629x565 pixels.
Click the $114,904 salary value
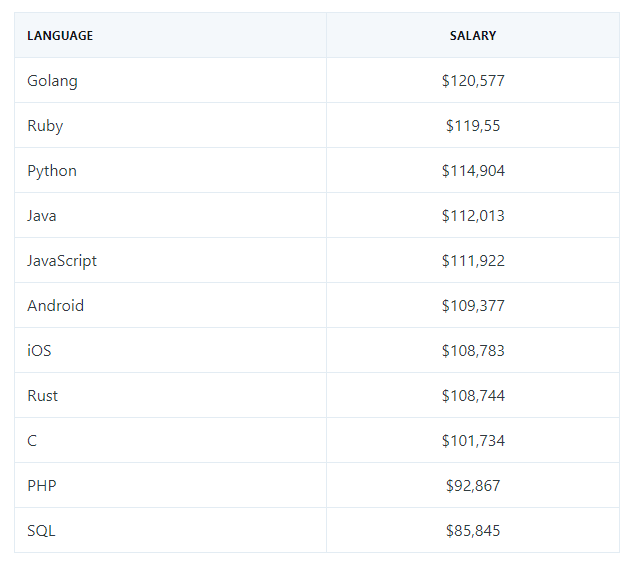click(473, 171)
